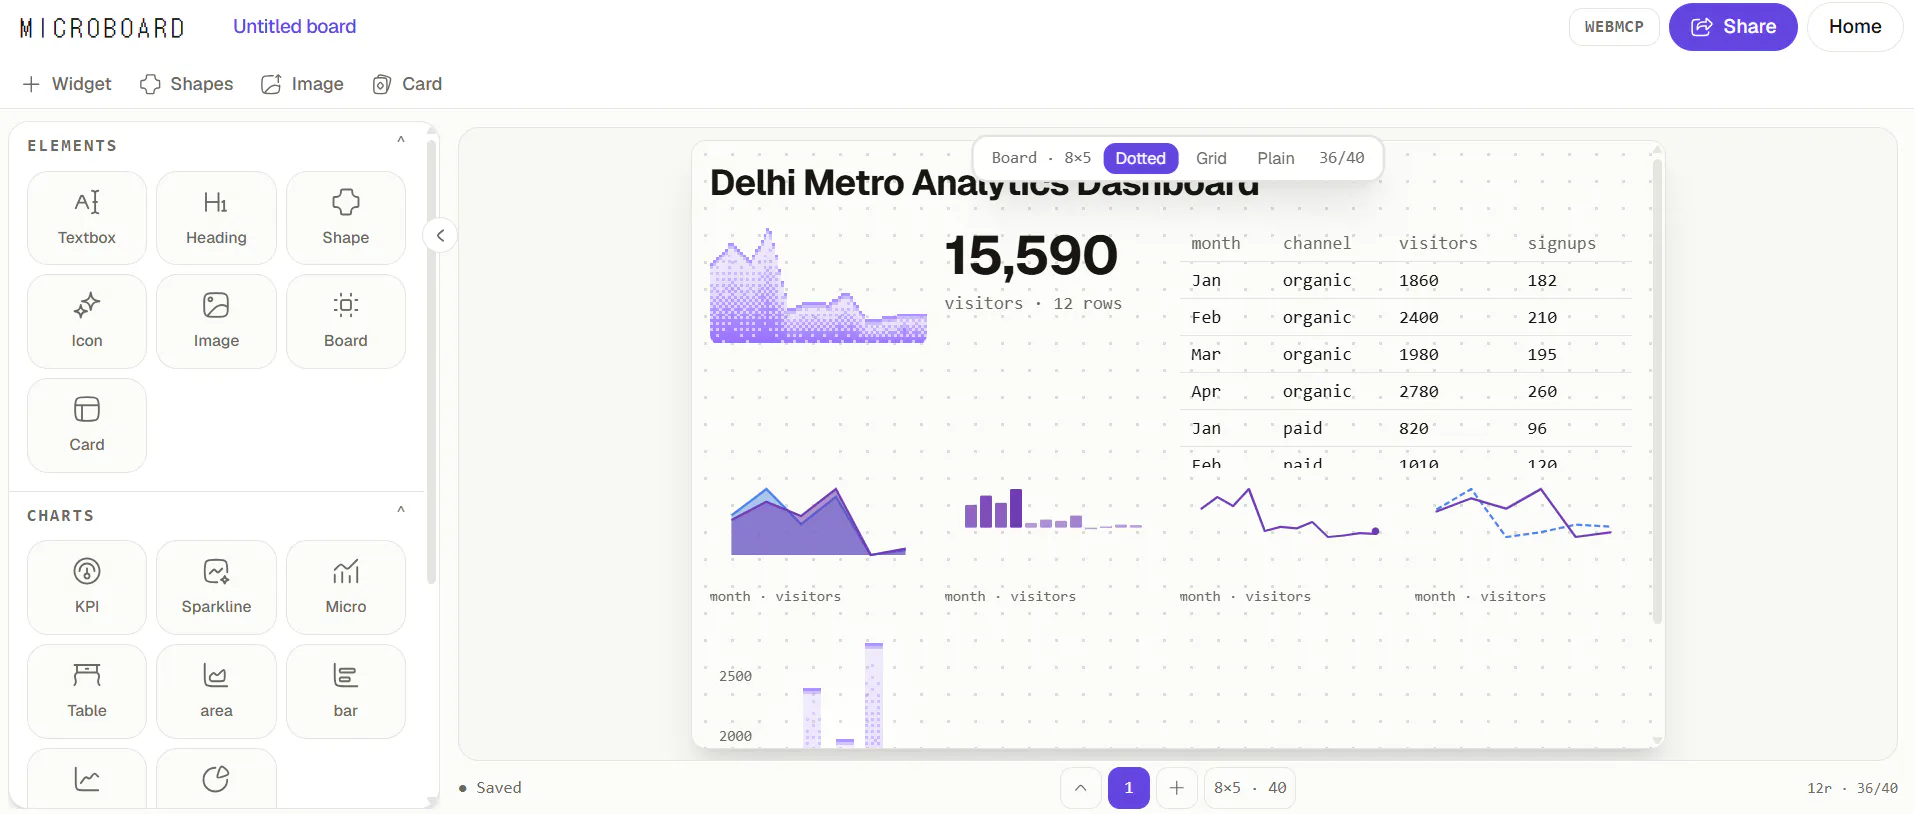Select the purple area micro chart
The image size is (1914, 814).
coord(818,521)
